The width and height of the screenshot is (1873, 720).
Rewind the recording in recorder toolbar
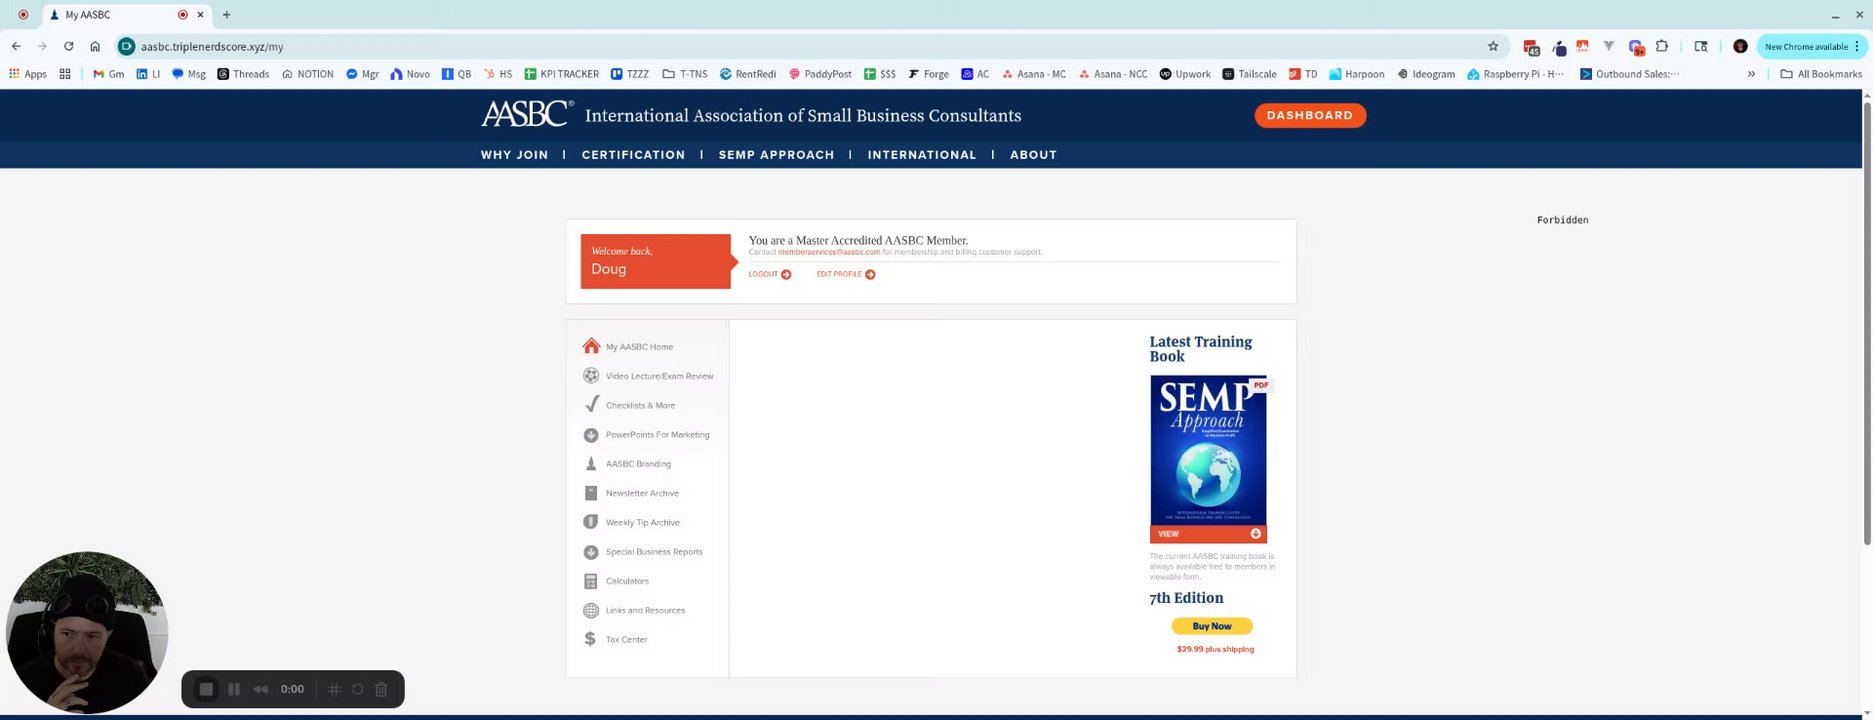click(260, 689)
